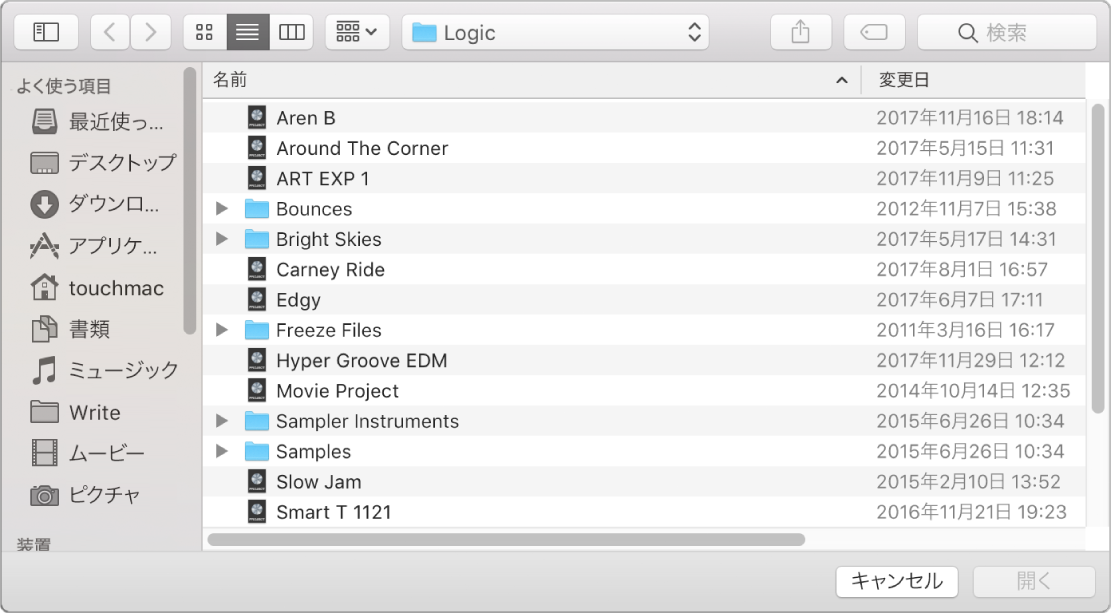Select Carney Ride project icon
The height and width of the screenshot is (614, 1112).
click(x=257, y=269)
